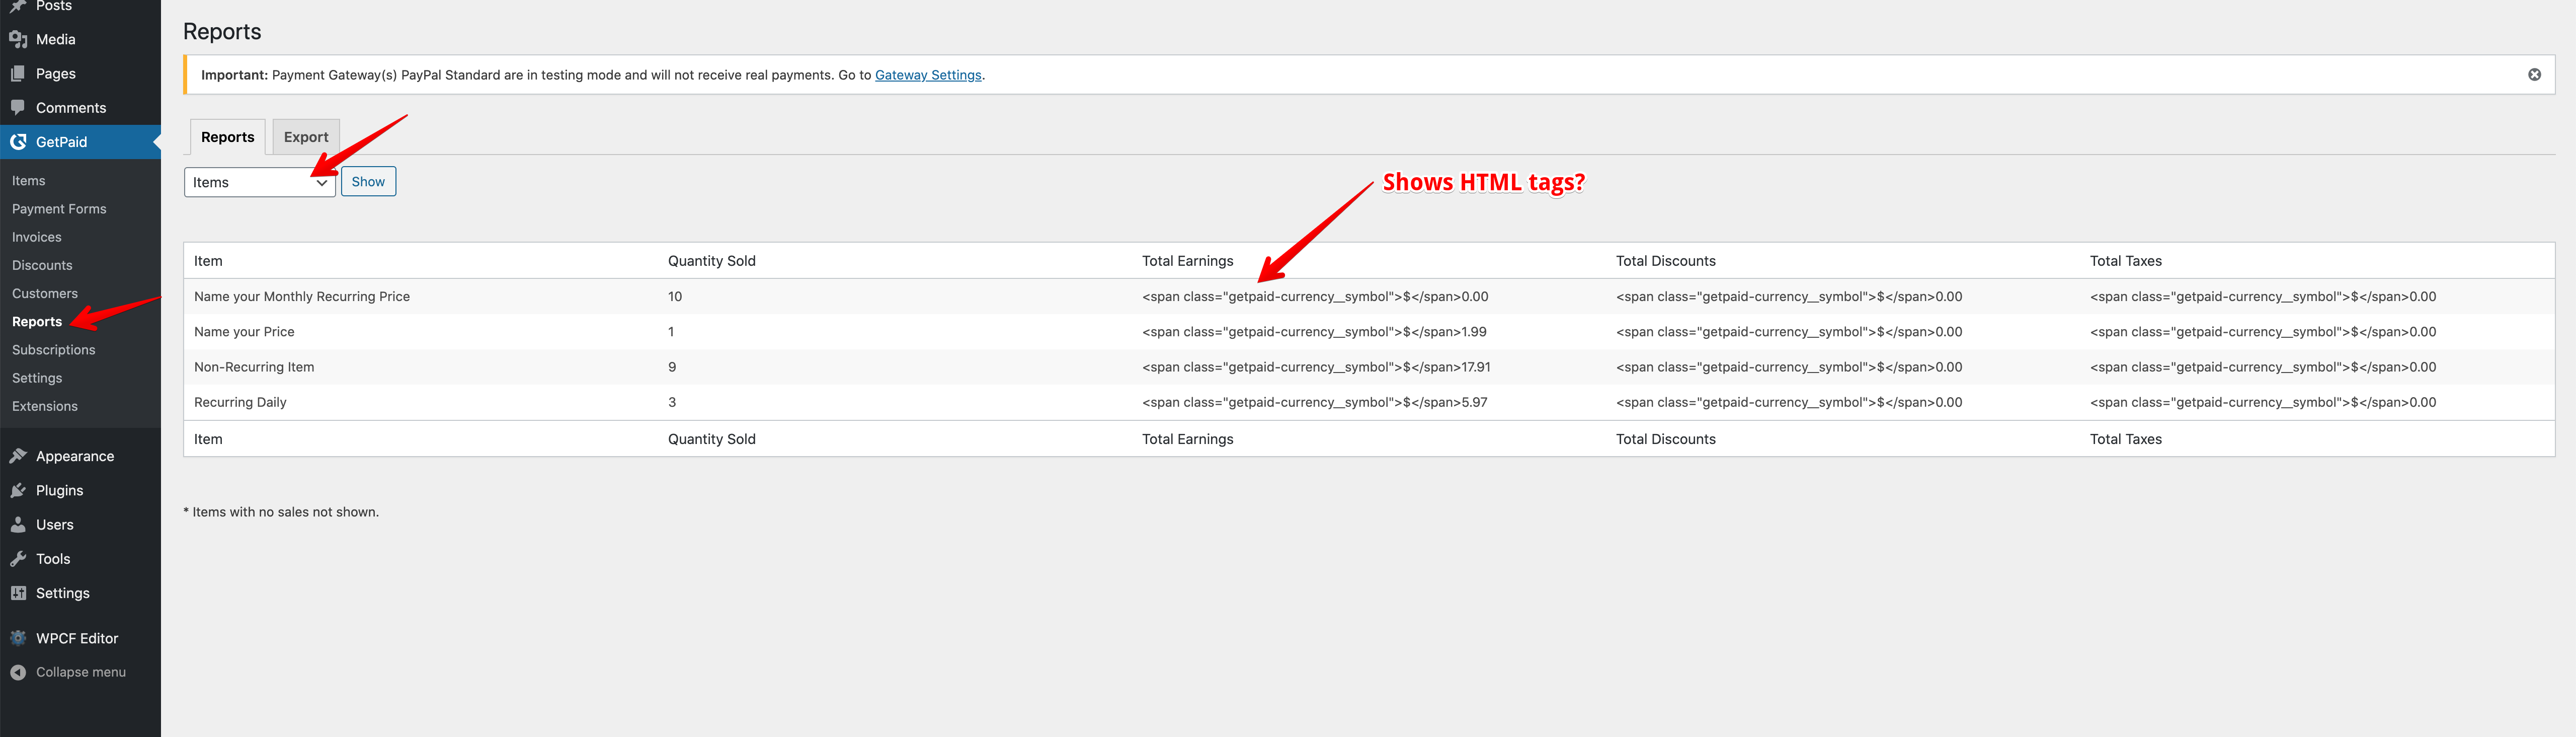The height and width of the screenshot is (737, 2576).
Task: Click the Tools wrench icon
Action: (x=18, y=558)
